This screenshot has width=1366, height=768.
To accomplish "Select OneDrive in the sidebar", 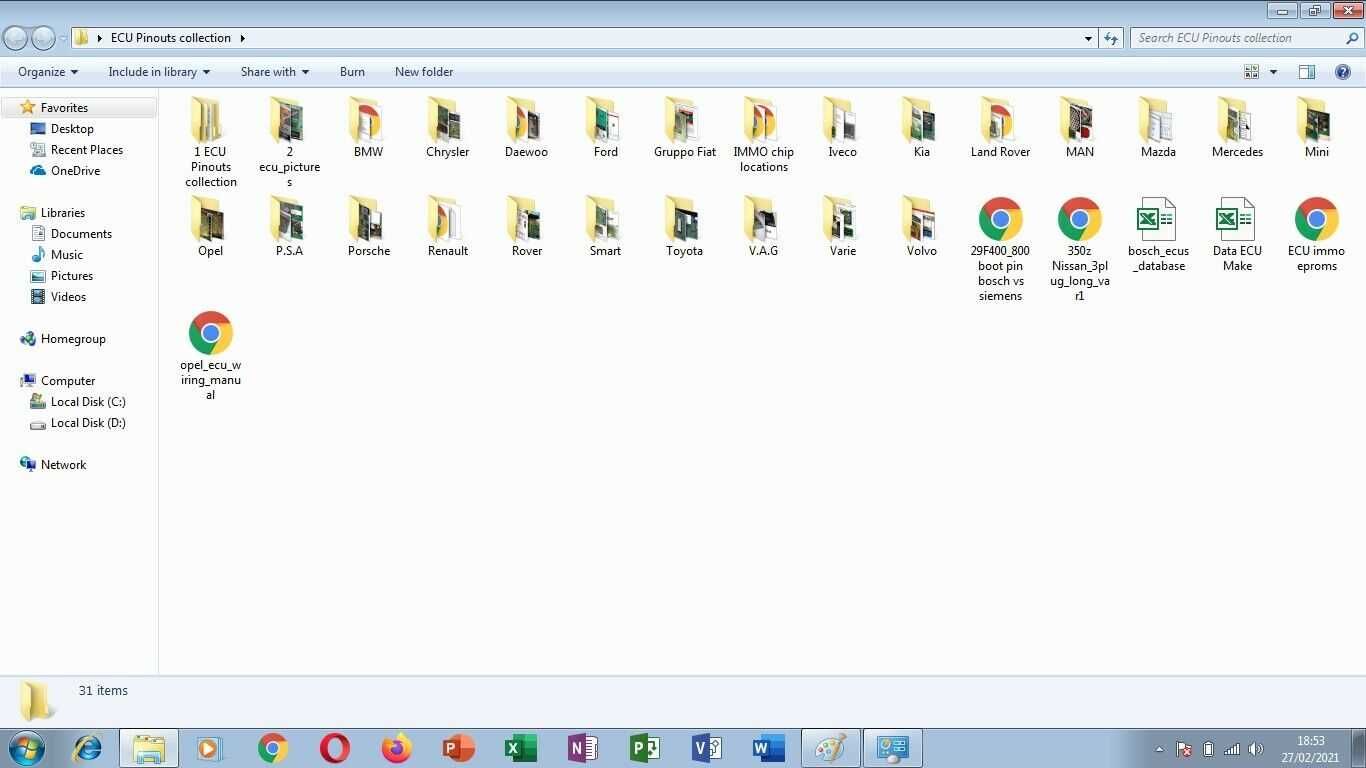I will tap(75, 171).
